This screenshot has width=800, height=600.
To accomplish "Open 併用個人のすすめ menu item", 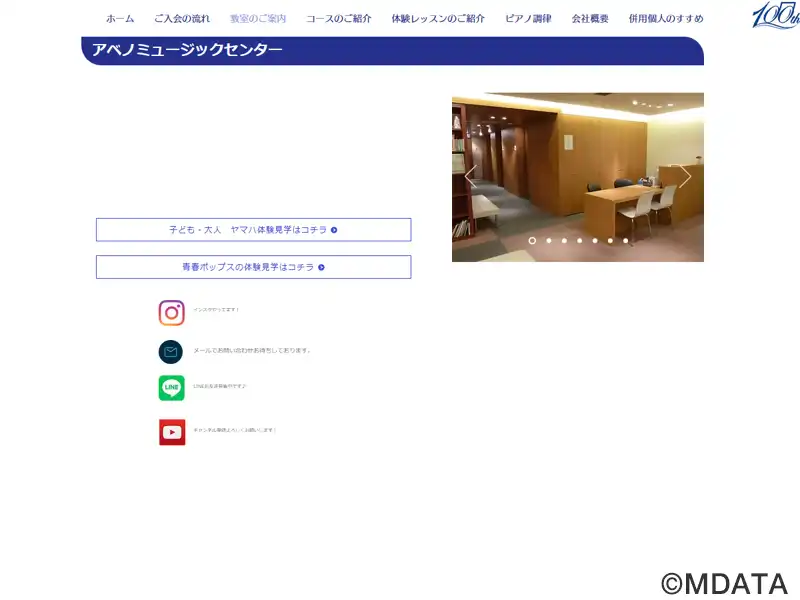I will click(x=666, y=19).
